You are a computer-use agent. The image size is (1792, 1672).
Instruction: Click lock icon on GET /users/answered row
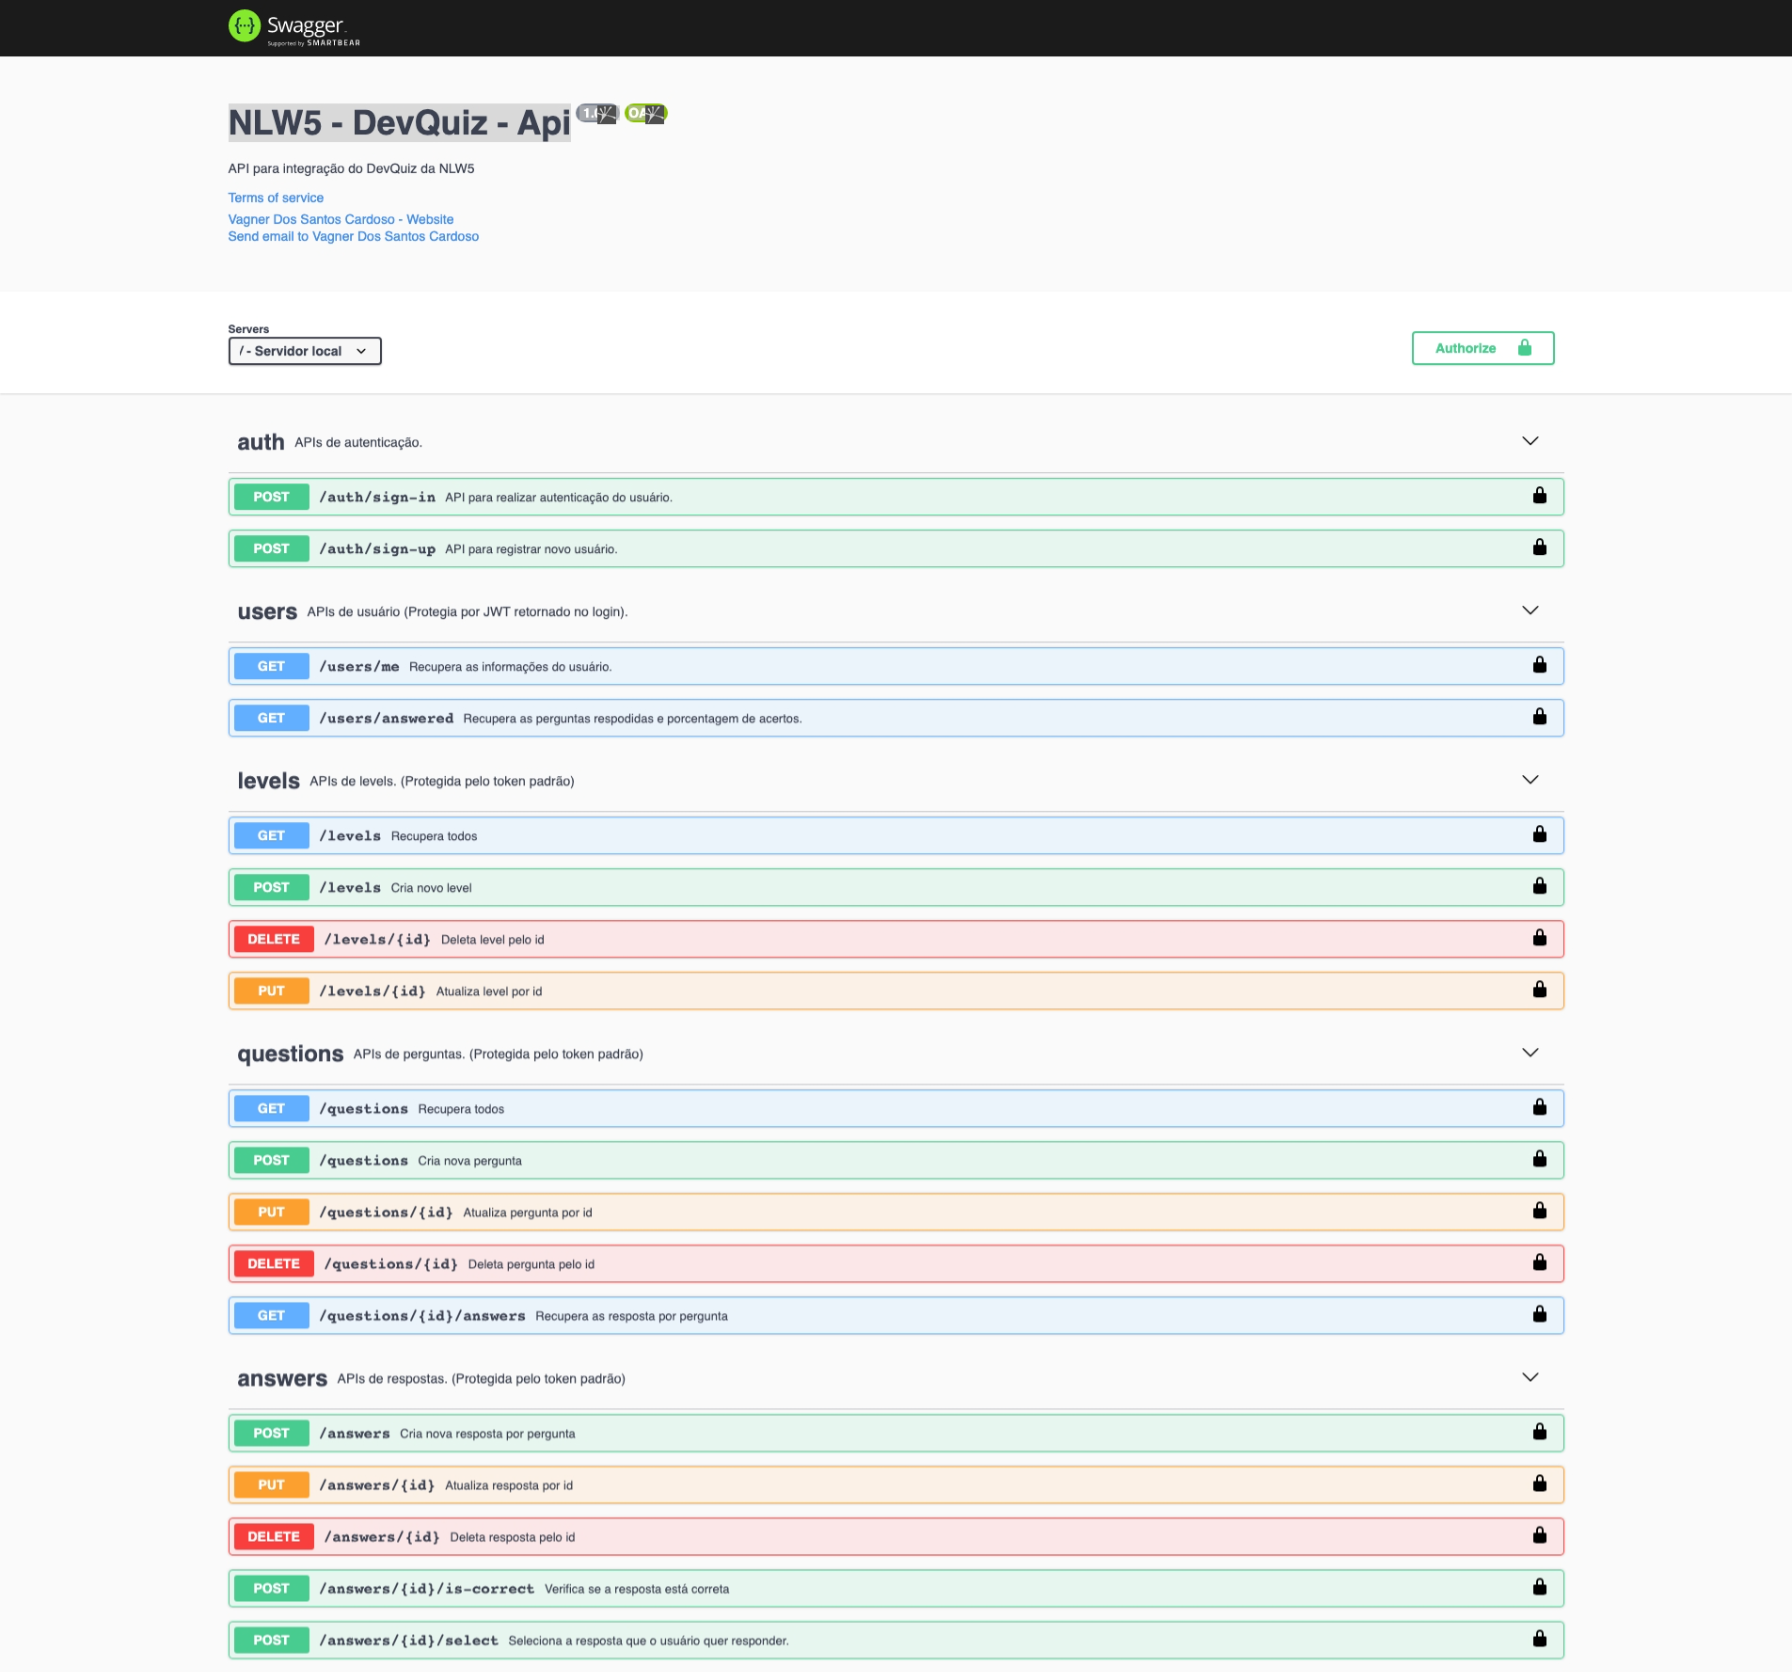(x=1540, y=717)
